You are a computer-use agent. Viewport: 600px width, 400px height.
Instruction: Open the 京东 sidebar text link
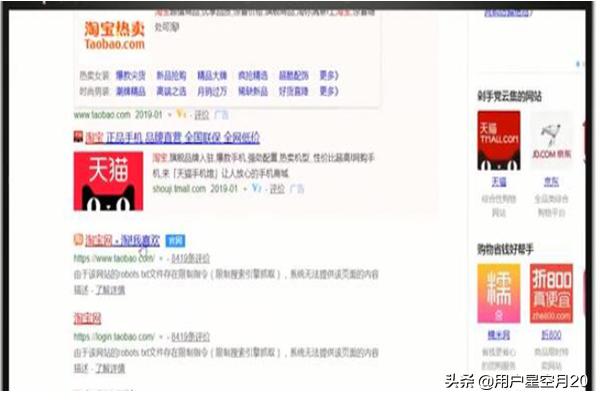(x=551, y=182)
